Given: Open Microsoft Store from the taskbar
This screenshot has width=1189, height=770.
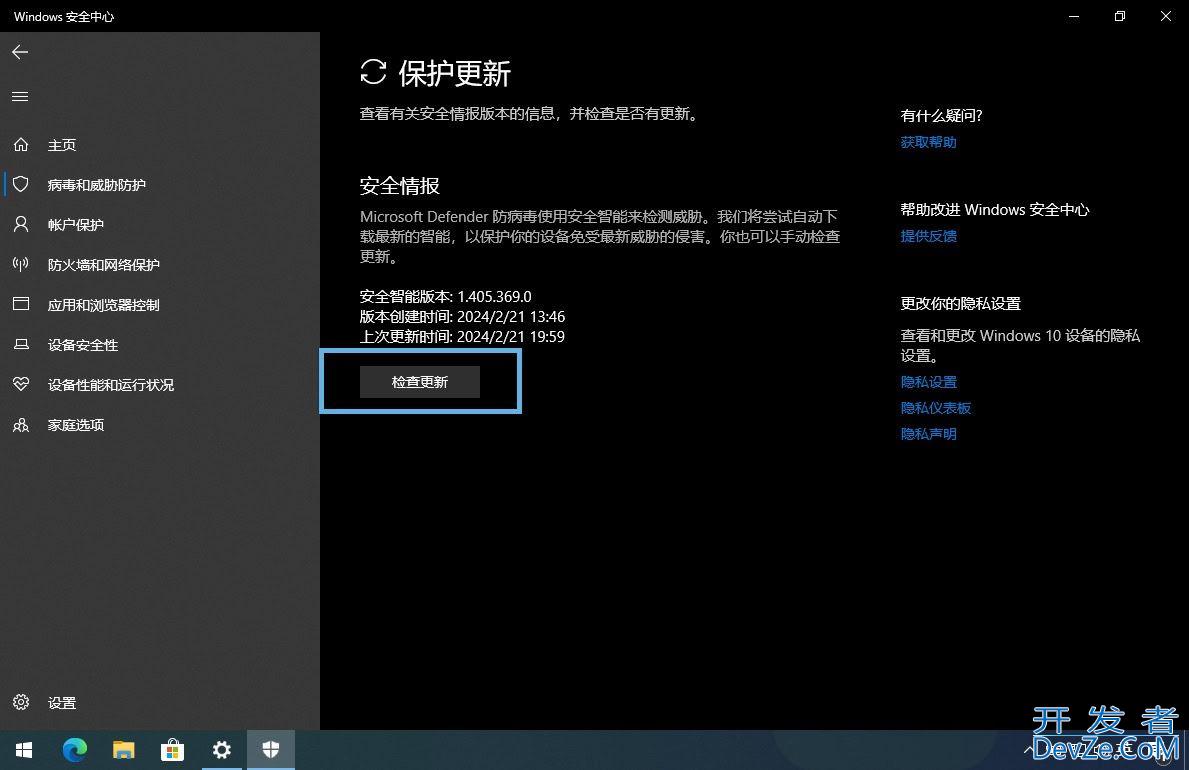Looking at the screenshot, I should pyautogui.click(x=173, y=750).
